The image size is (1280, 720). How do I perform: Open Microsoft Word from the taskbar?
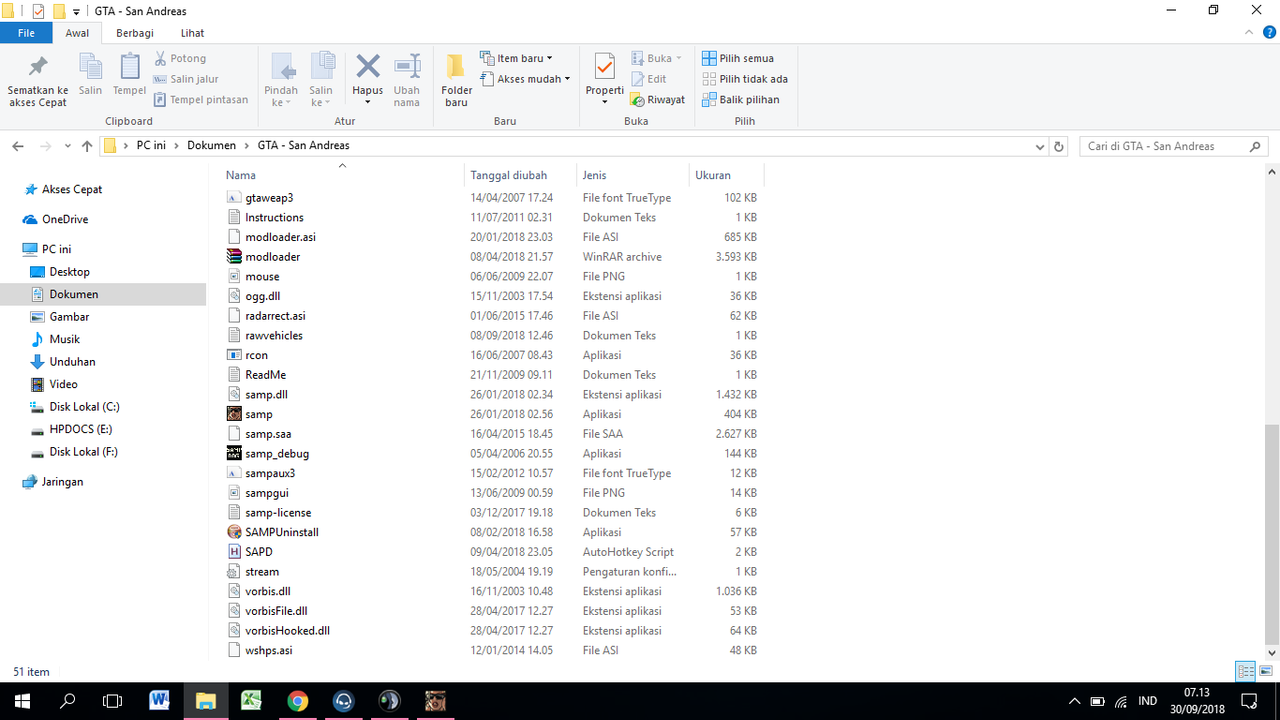(x=159, y=700)
